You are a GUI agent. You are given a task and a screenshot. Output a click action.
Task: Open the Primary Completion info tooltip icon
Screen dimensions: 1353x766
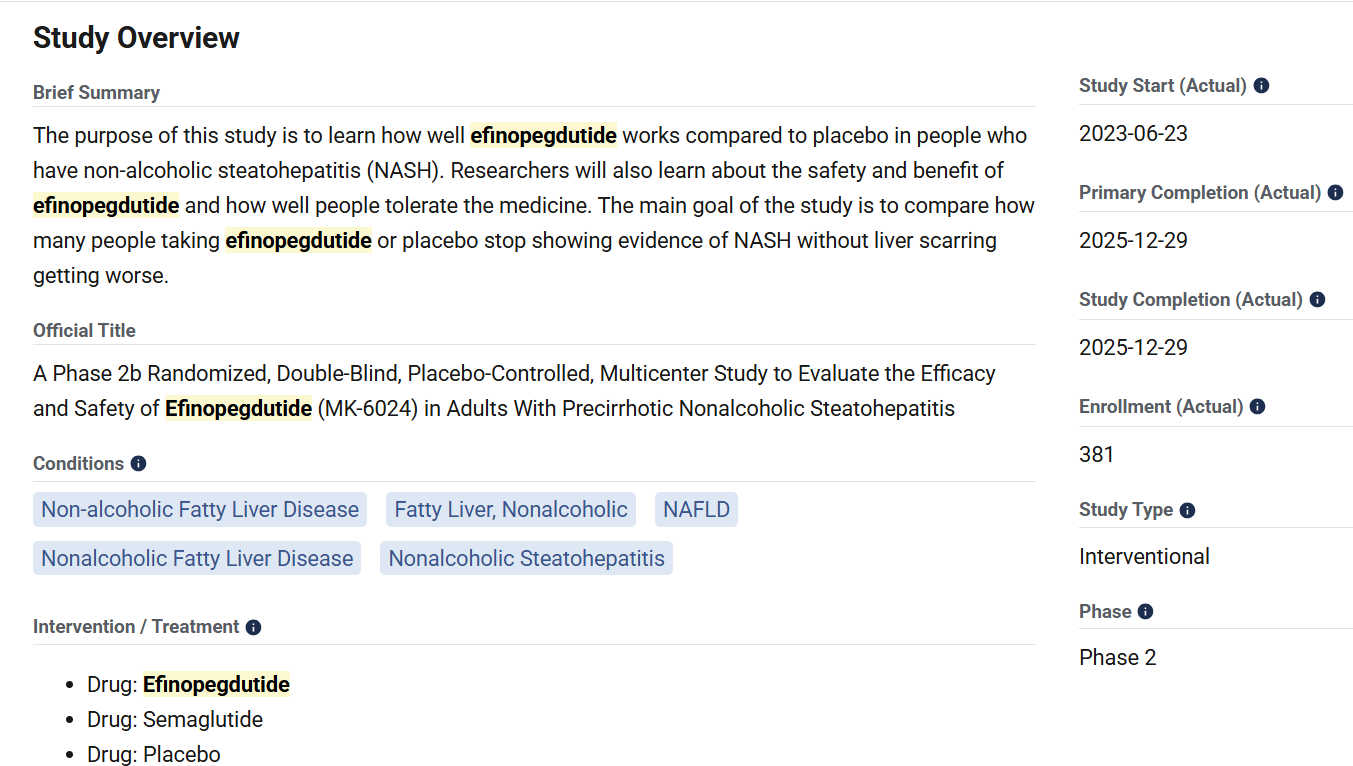pyautogui.click(x=1335, y=193)
